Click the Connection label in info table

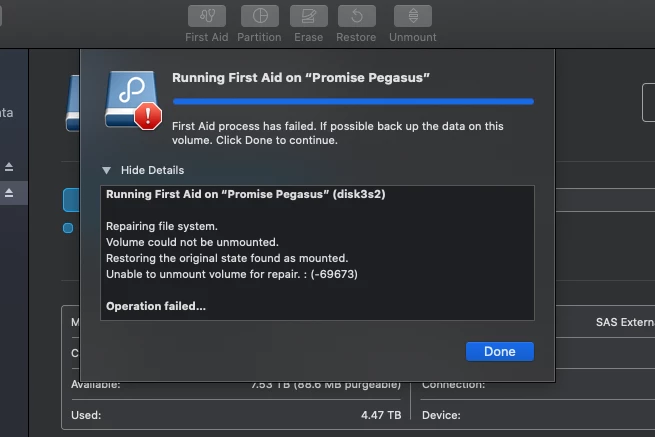(x=453, y=384)
